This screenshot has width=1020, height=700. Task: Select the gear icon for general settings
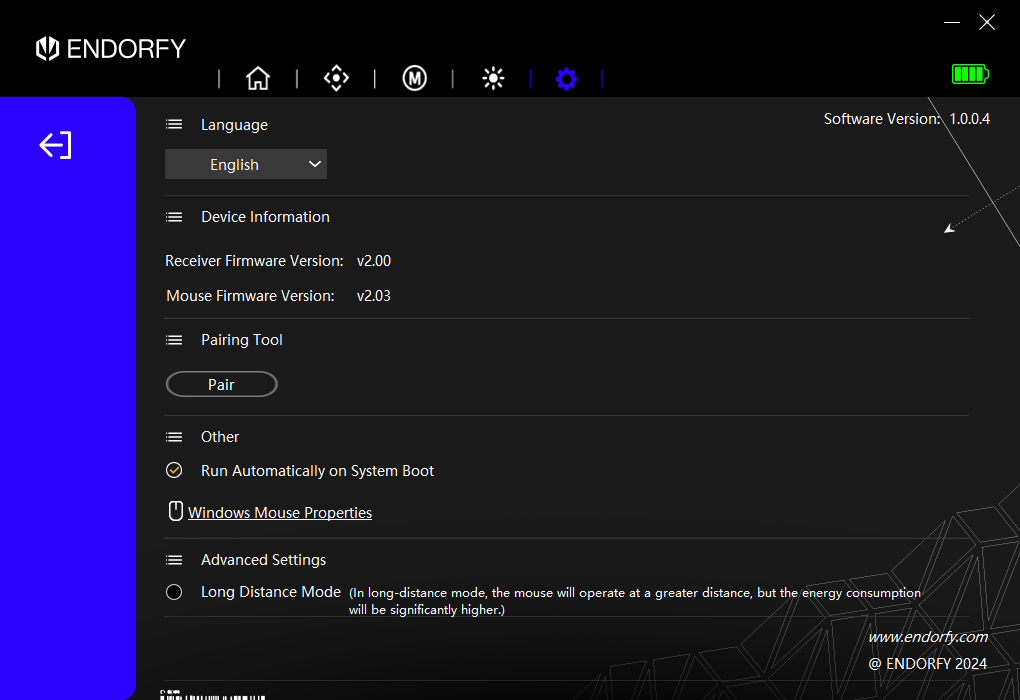click(x=567, y=78)
